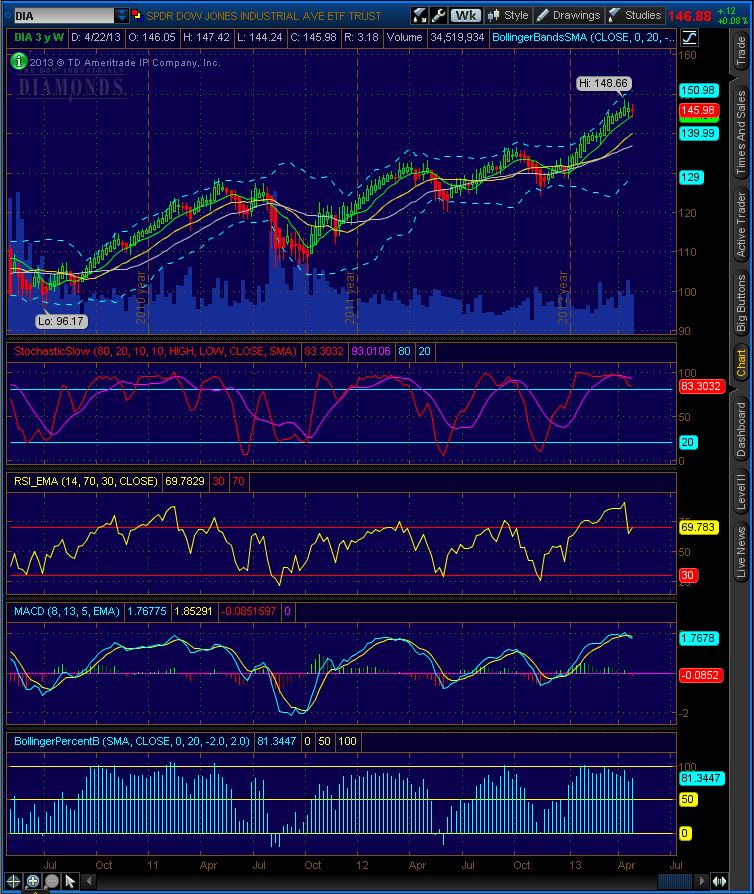754x894 pixels.
Task: Click the scroll left arrow on time axis
Action: pos(88,881)
